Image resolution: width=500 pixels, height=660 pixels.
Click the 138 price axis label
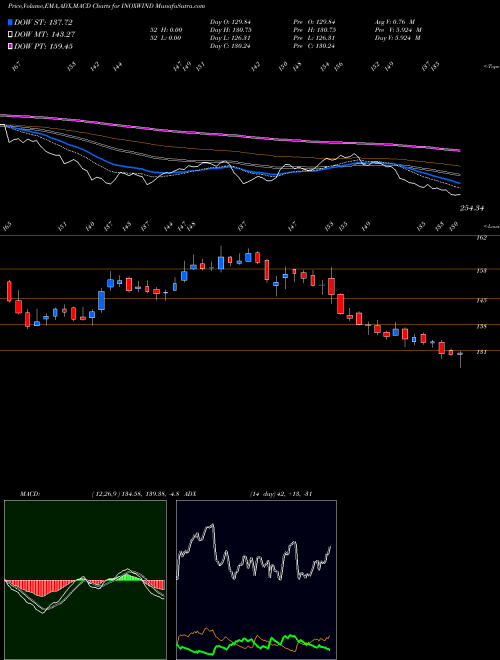pyautogui.click(x=482, y=326)
